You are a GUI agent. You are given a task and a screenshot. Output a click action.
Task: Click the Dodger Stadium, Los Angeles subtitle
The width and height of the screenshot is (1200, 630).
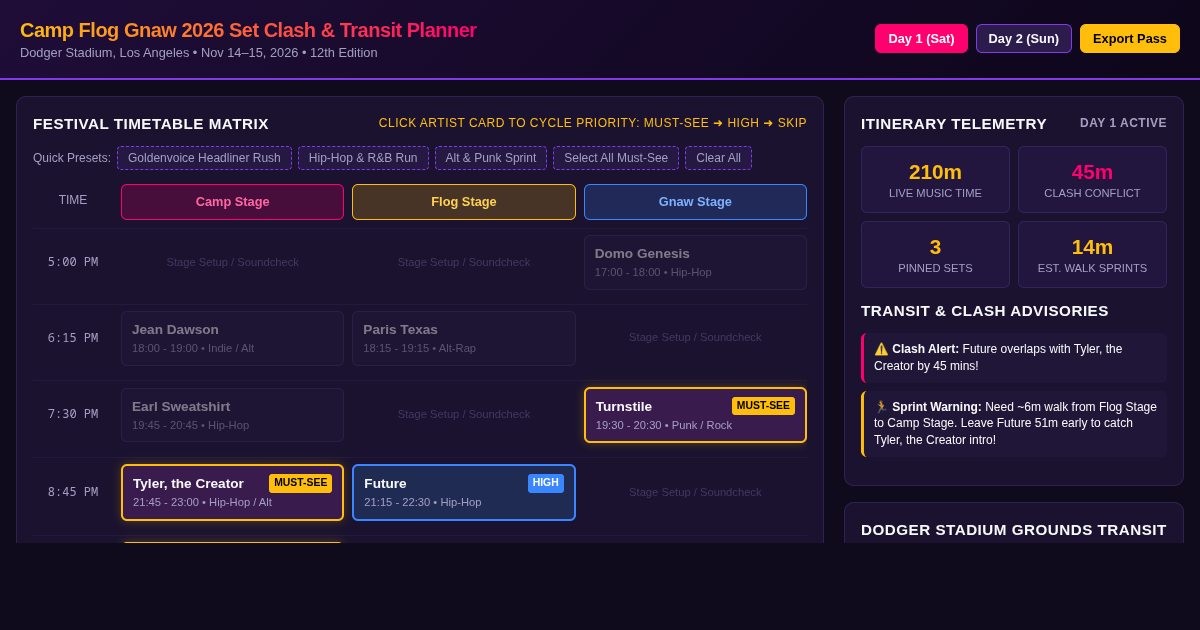pyautogui.click(x=199, y=52)
